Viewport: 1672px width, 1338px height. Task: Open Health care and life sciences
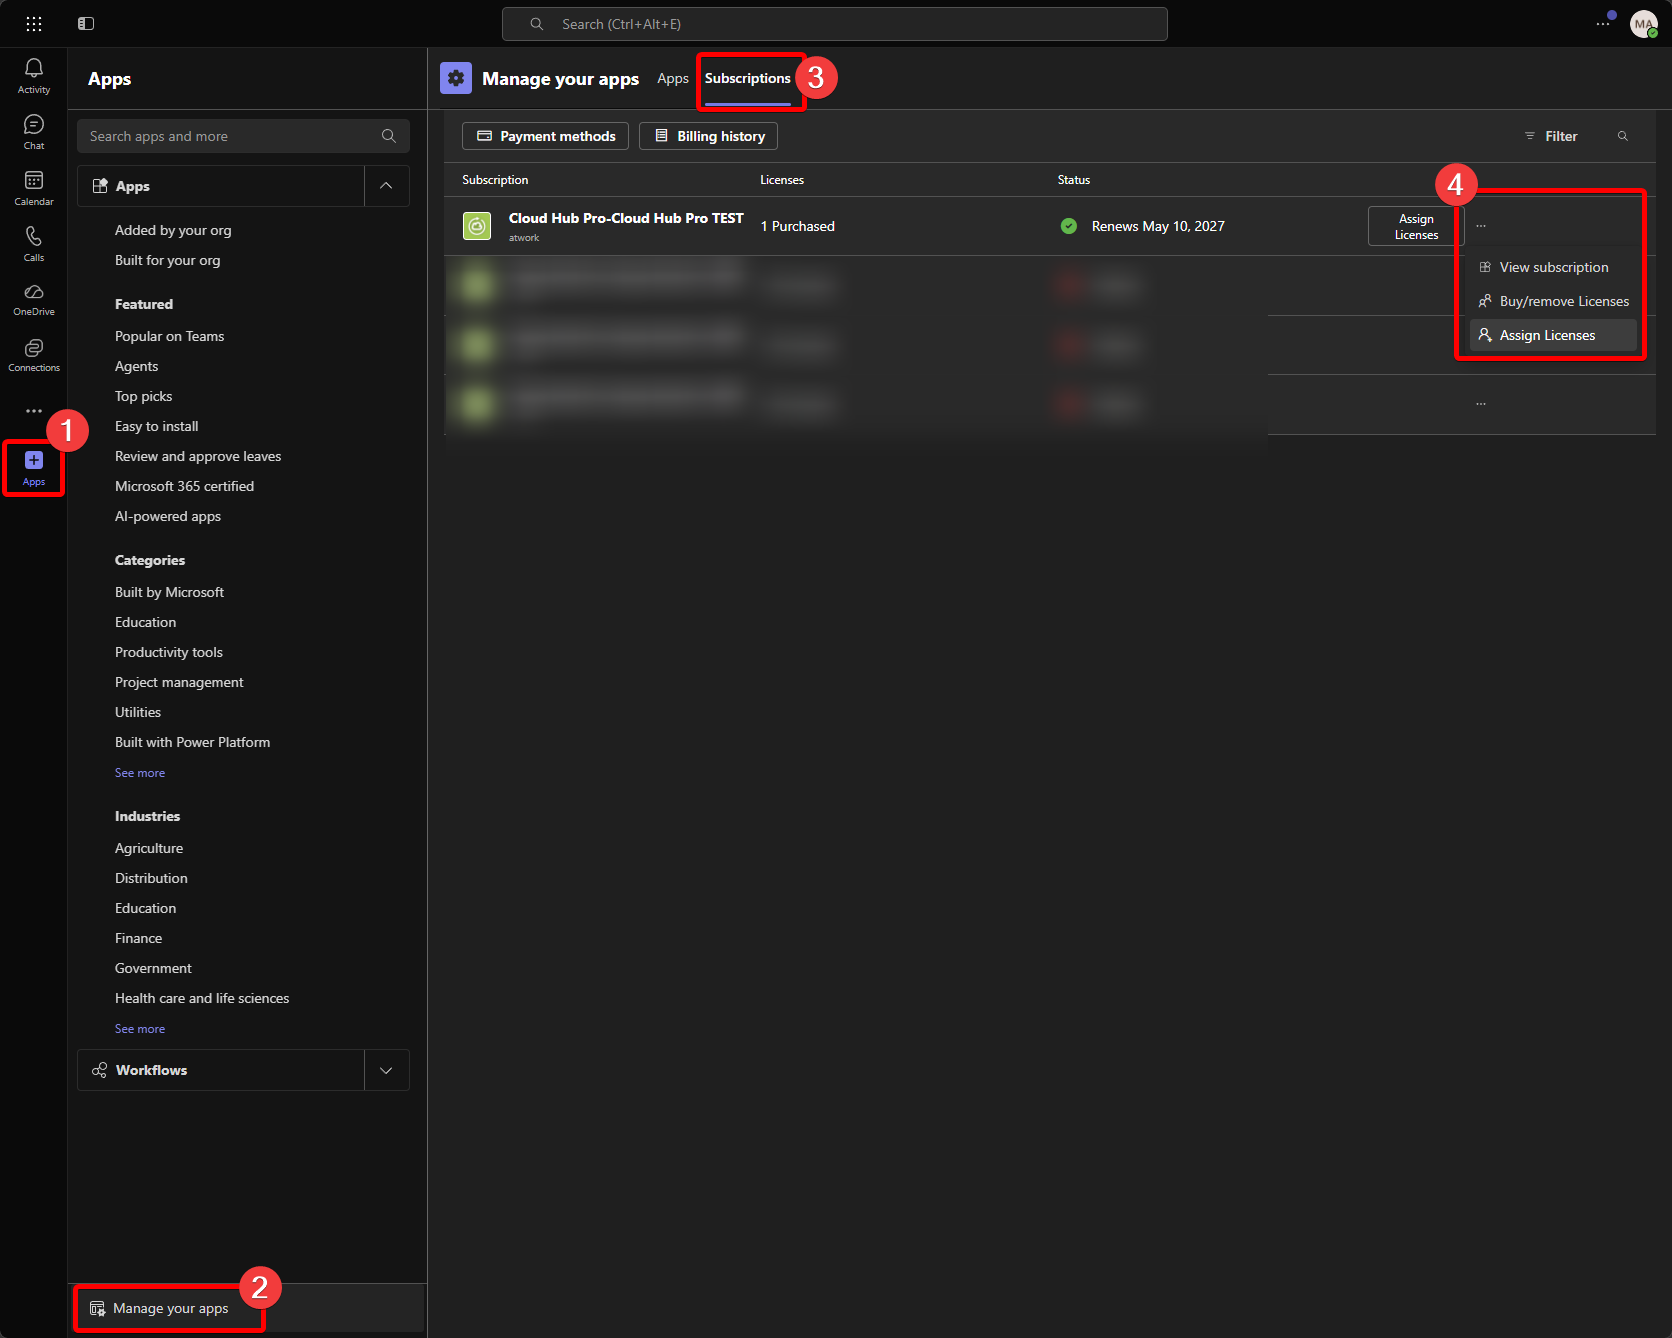pos(202,998)
